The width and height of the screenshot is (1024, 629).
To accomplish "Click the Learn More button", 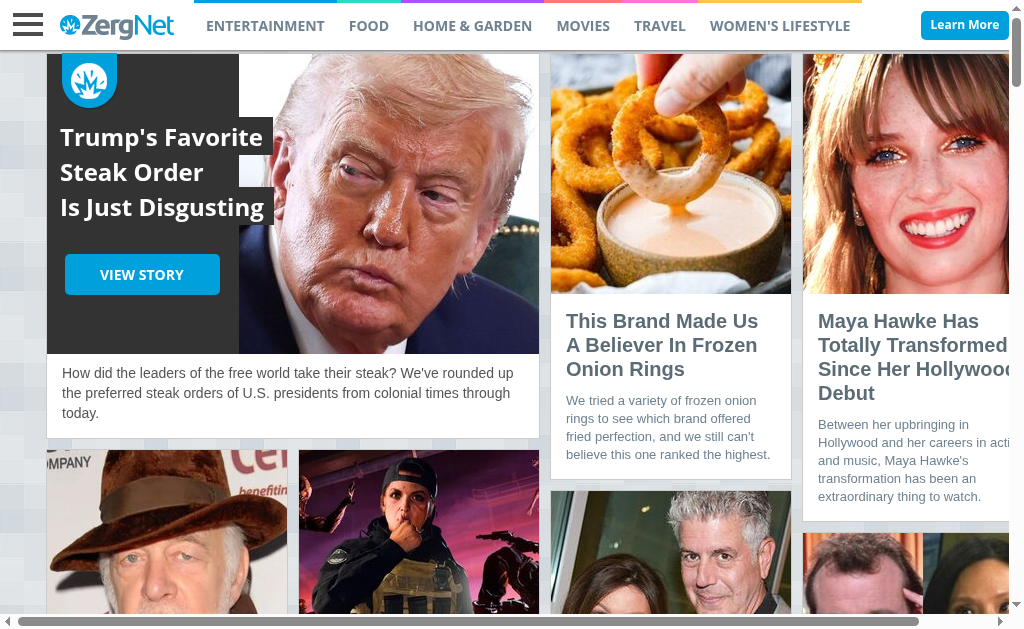I will click(965, 25).
